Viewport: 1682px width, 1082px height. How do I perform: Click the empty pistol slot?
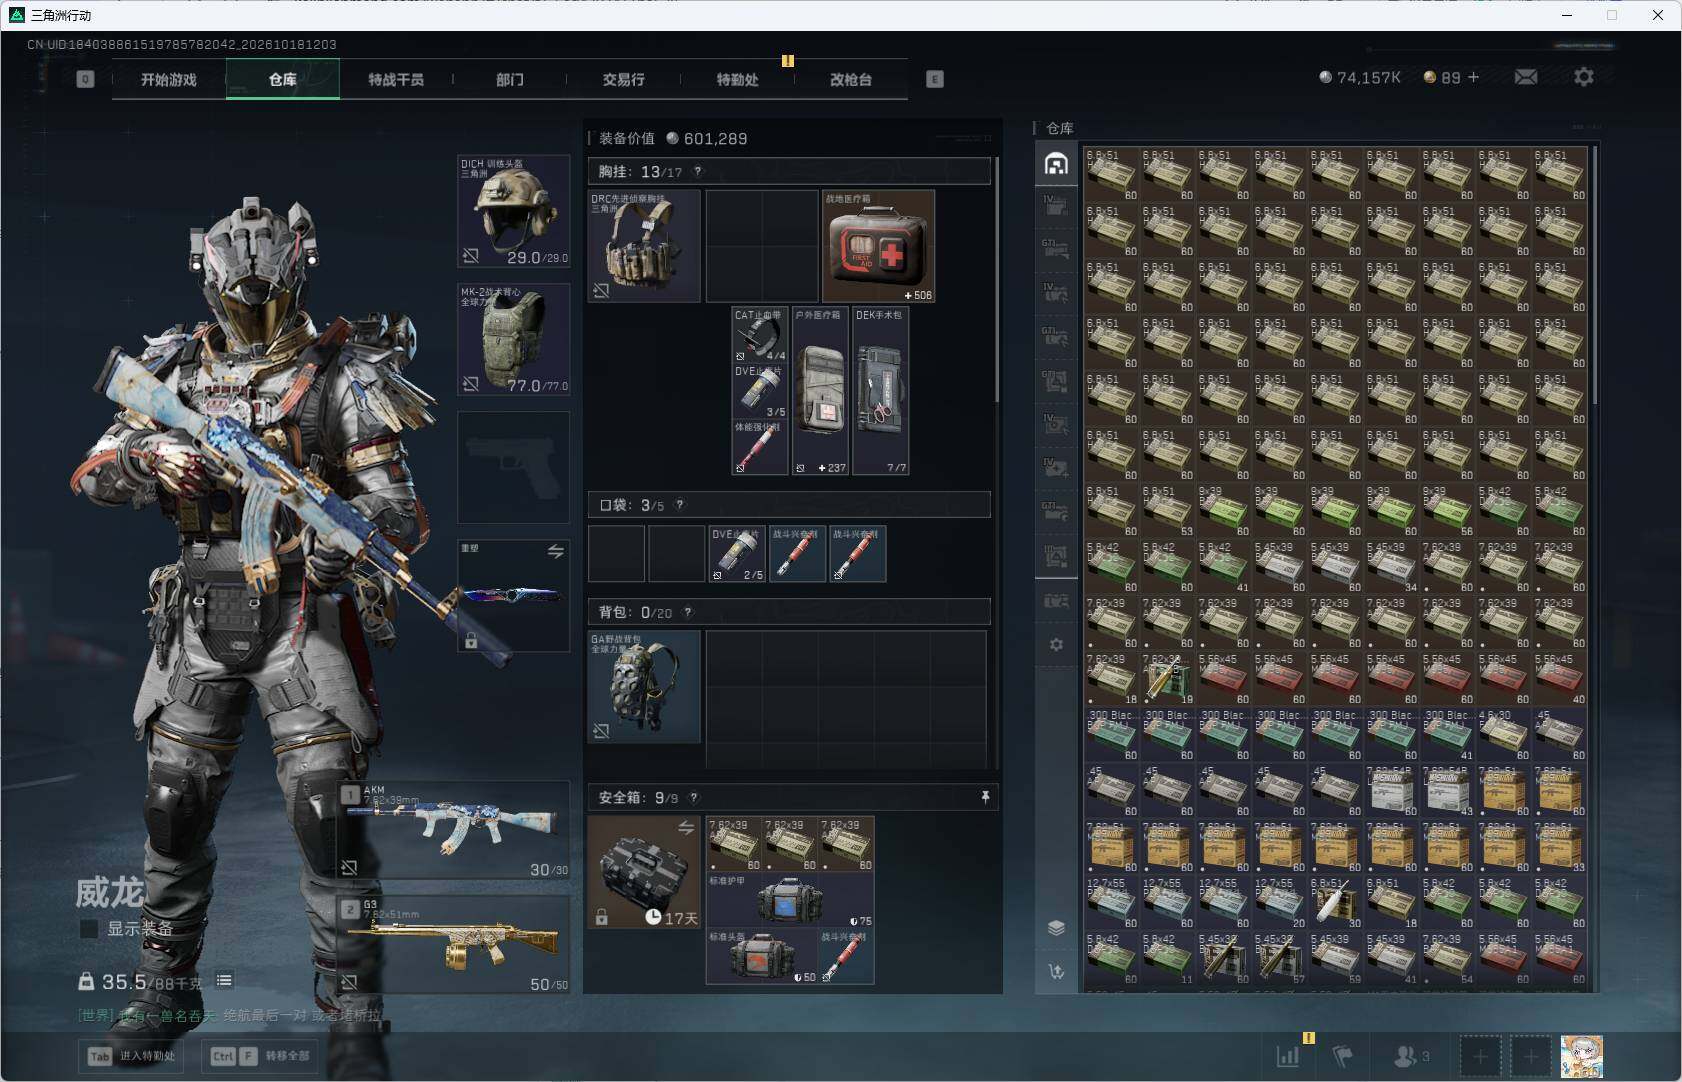(513, 467)
